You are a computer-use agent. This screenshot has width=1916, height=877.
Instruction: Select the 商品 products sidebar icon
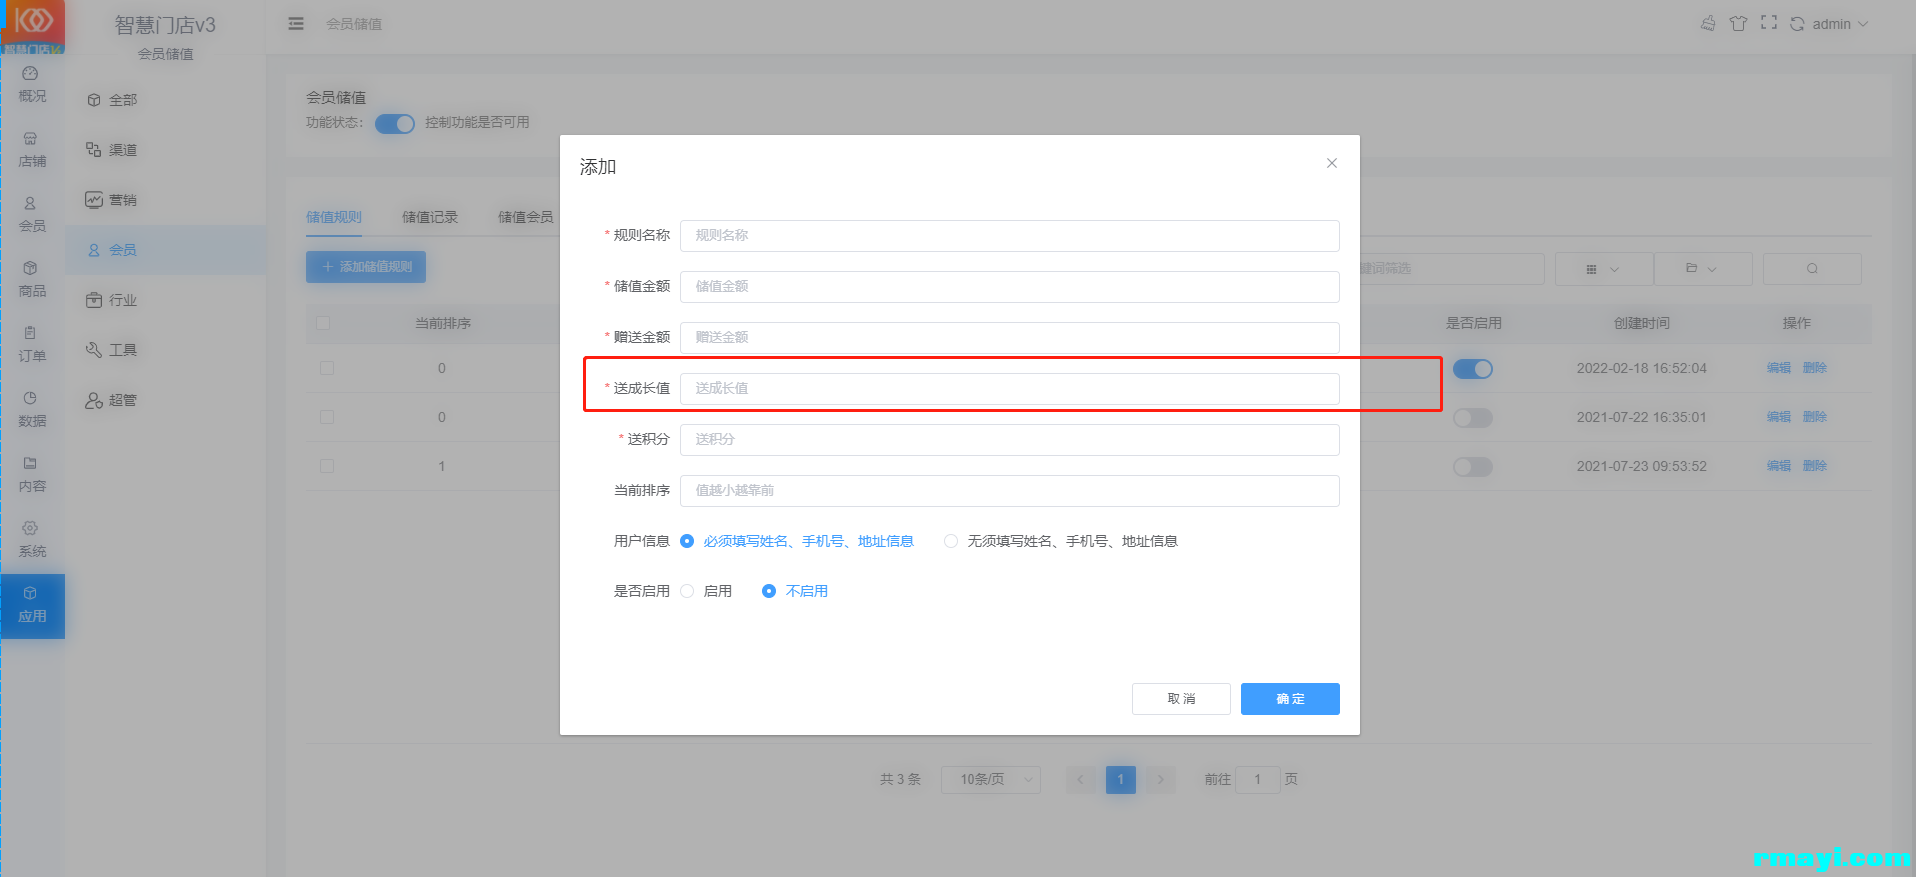(x=30, y=269)
